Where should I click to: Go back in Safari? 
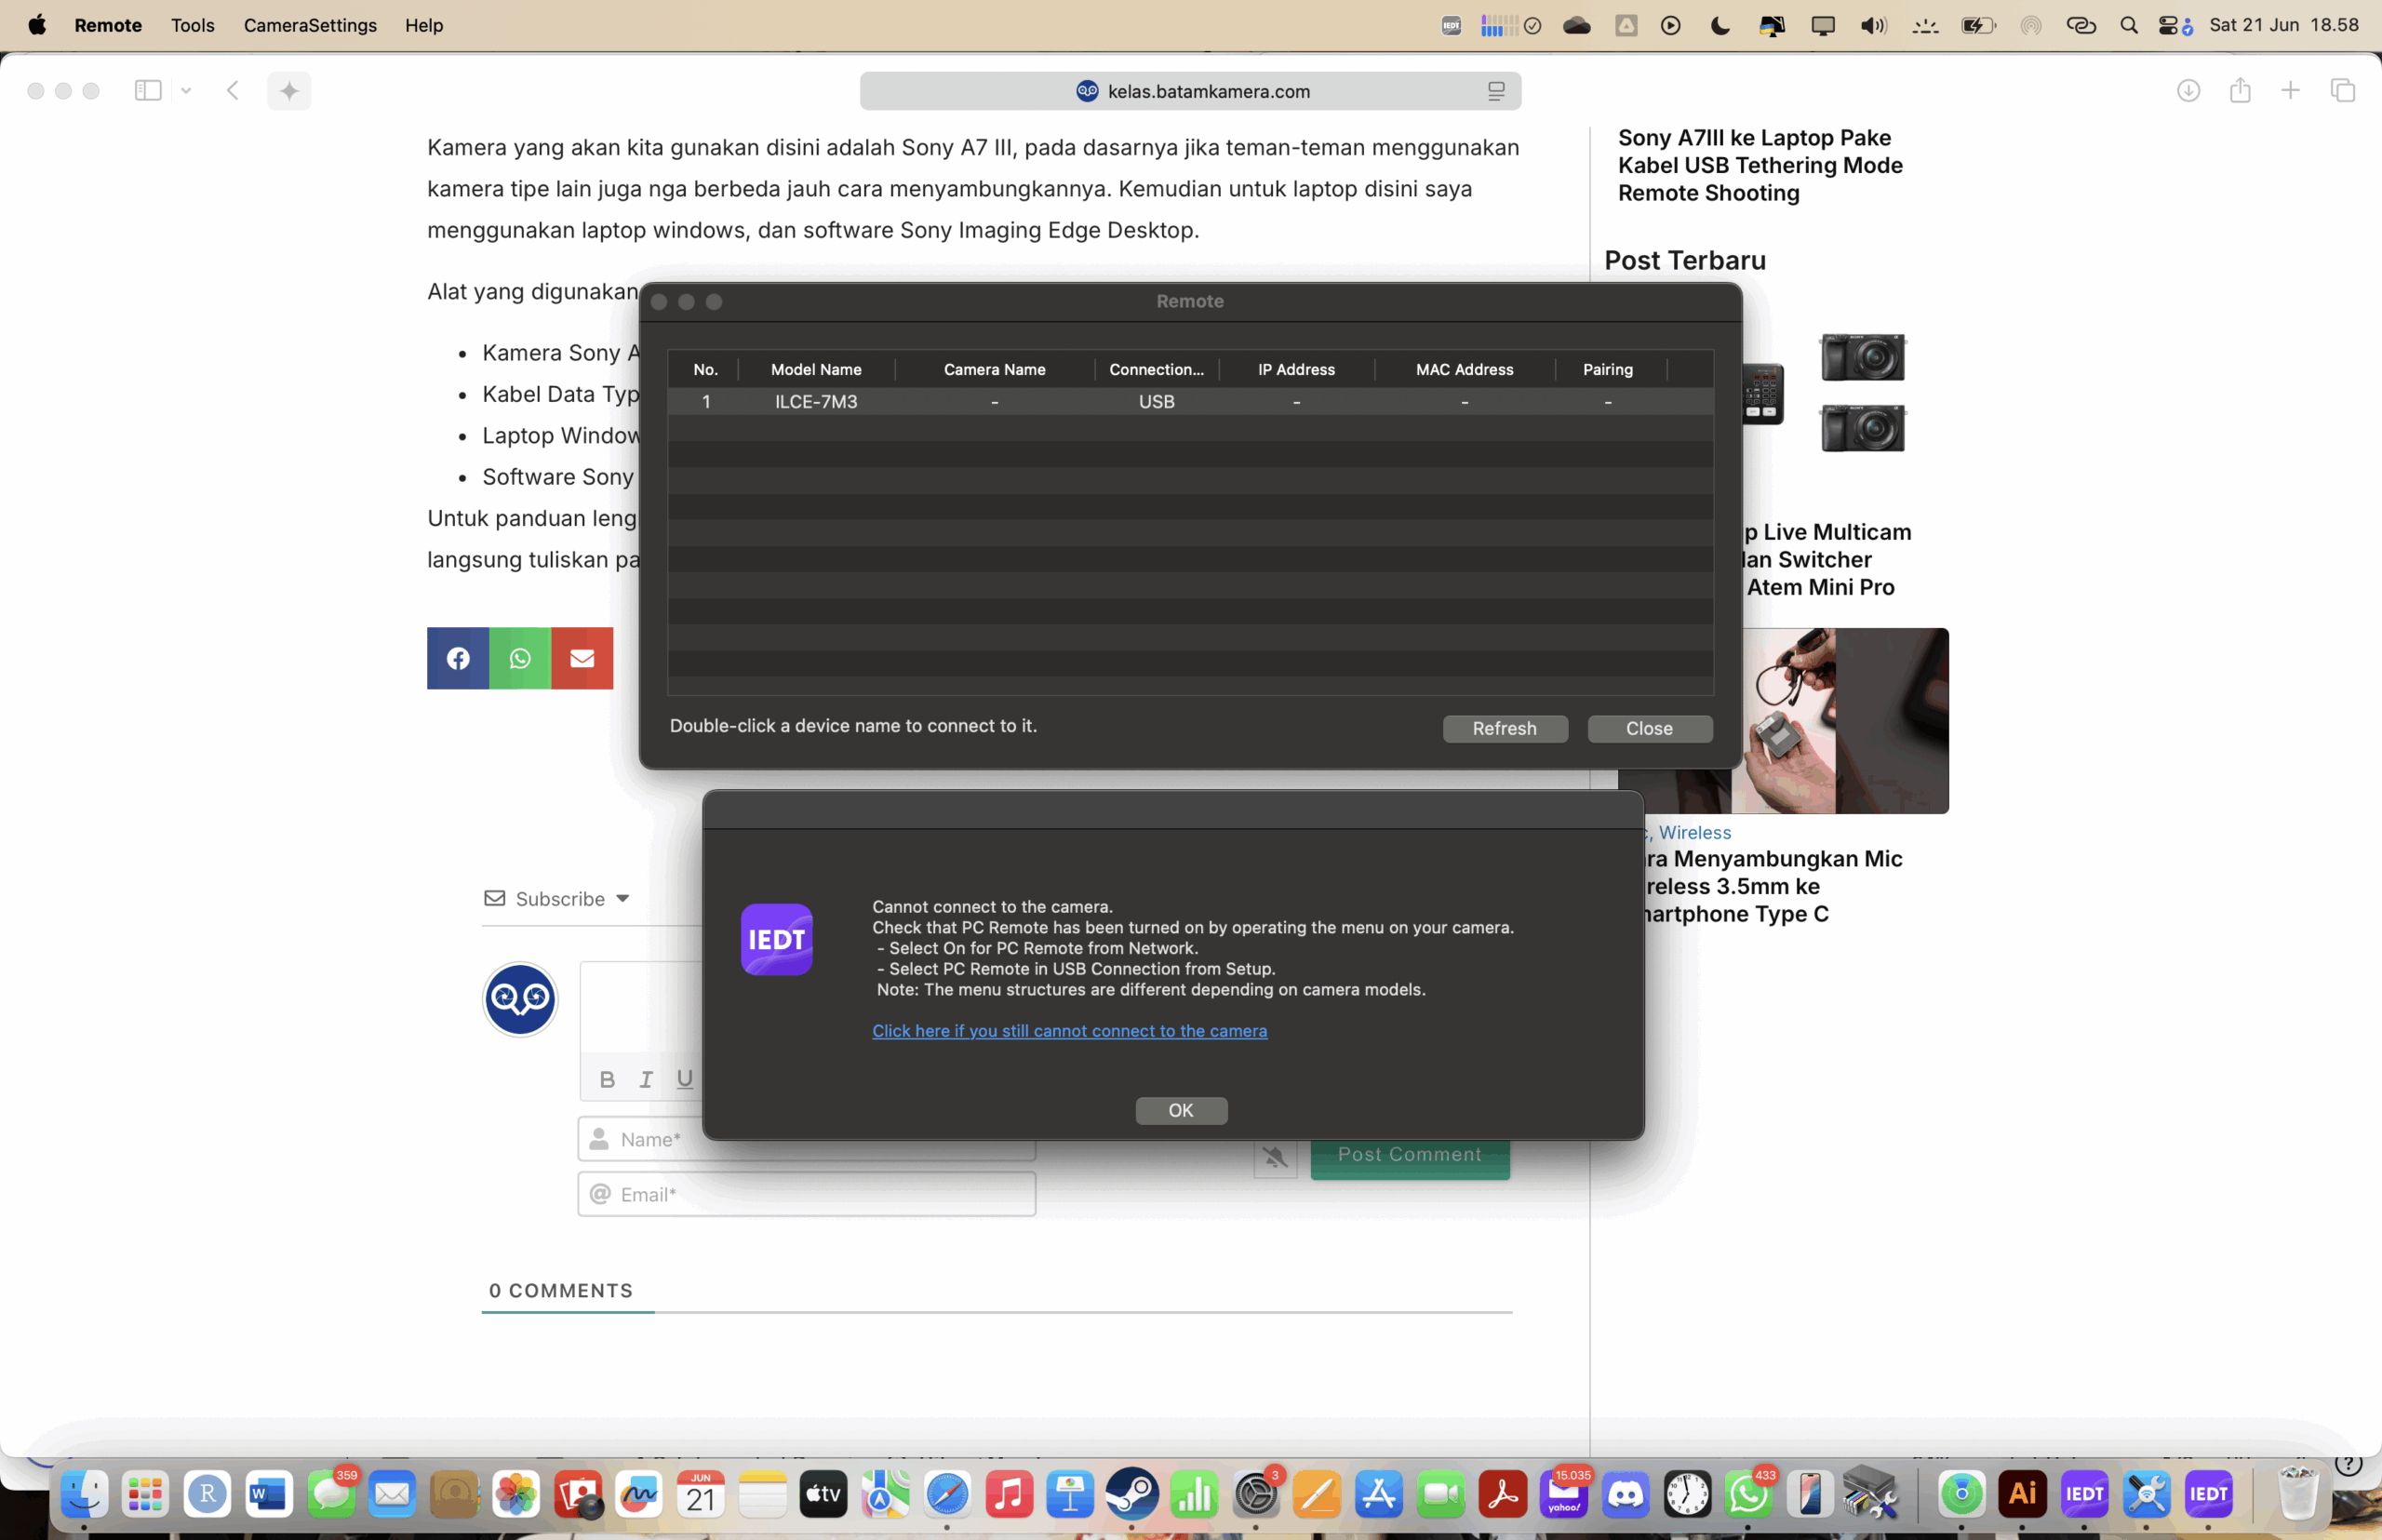click(x=233, y=91)
